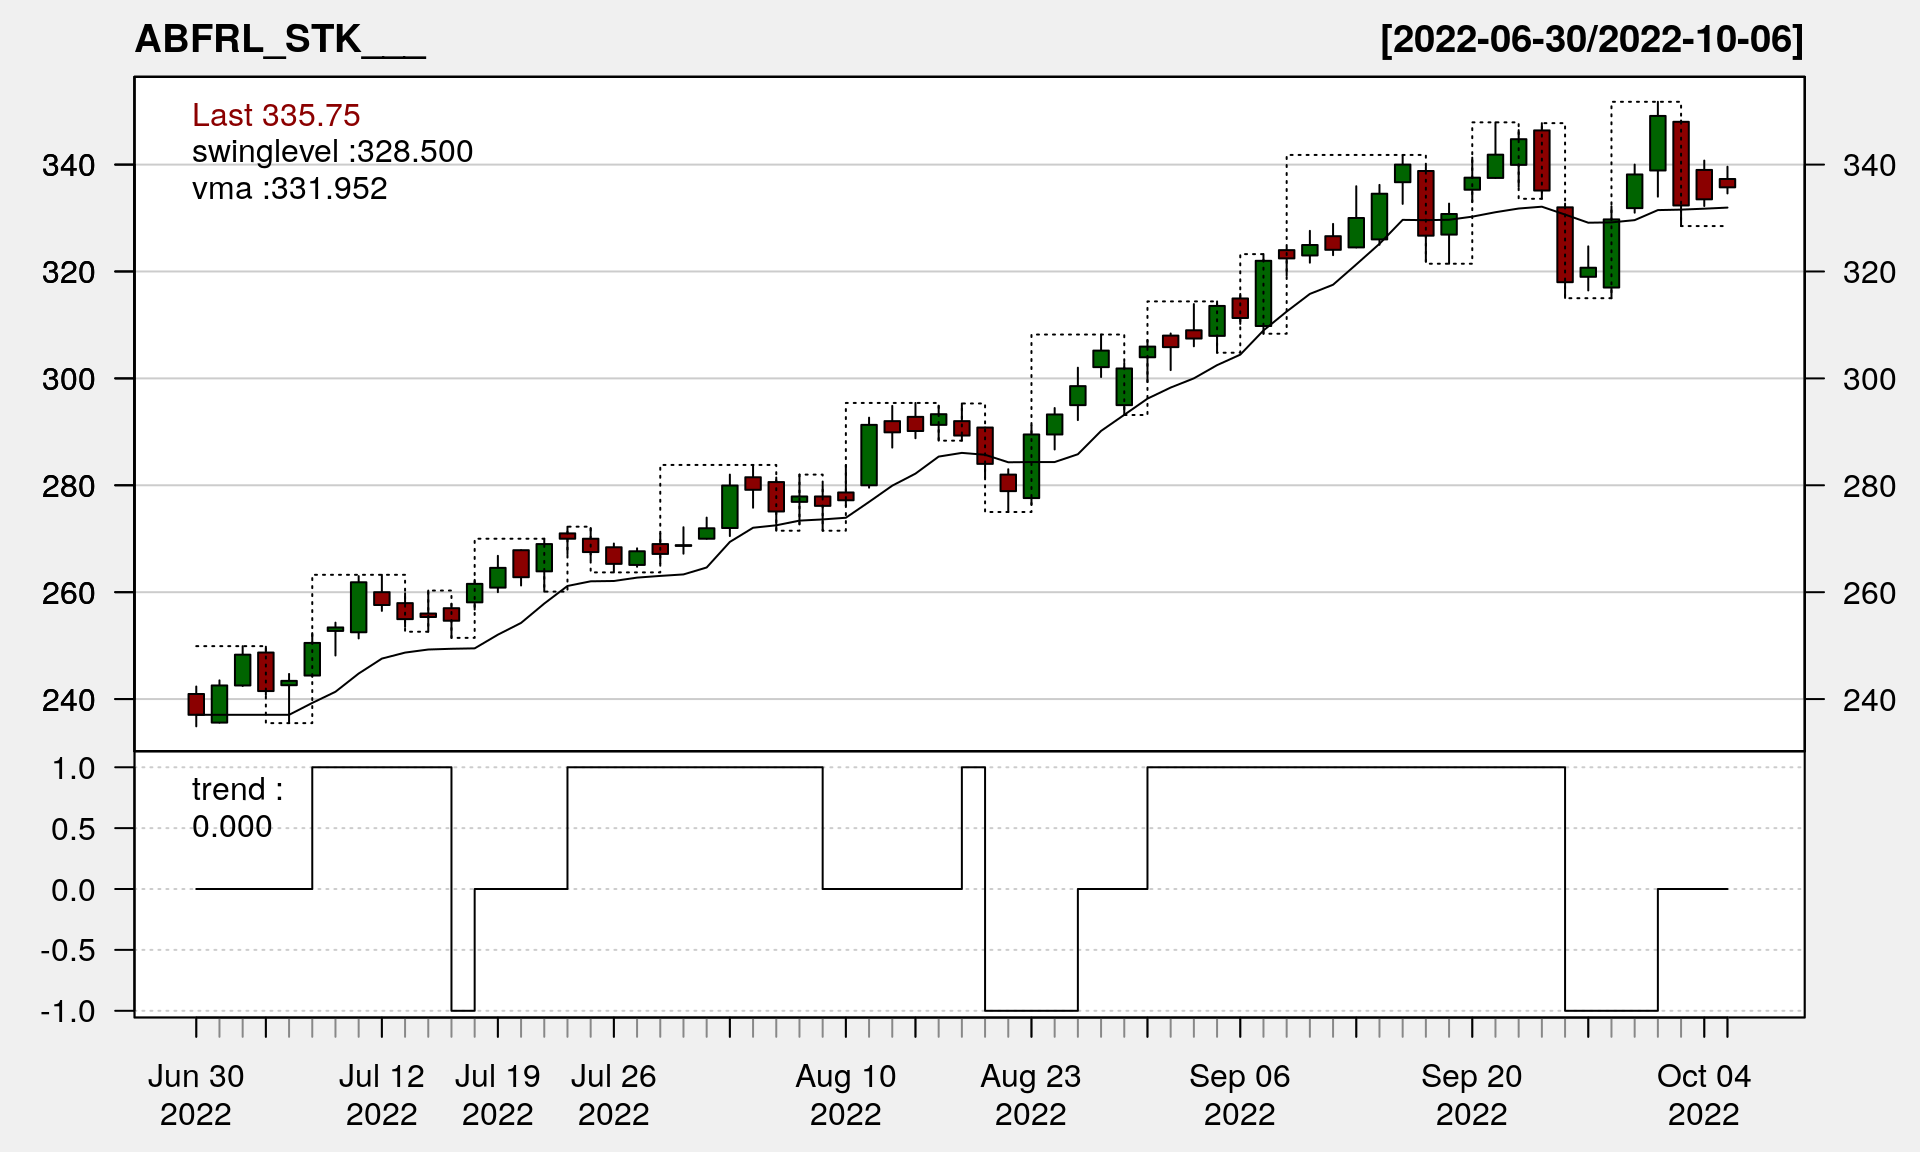1920x1152 pixels.
Task: Click the swinglevel 328.500 label
Action: [x=332, y=151]
